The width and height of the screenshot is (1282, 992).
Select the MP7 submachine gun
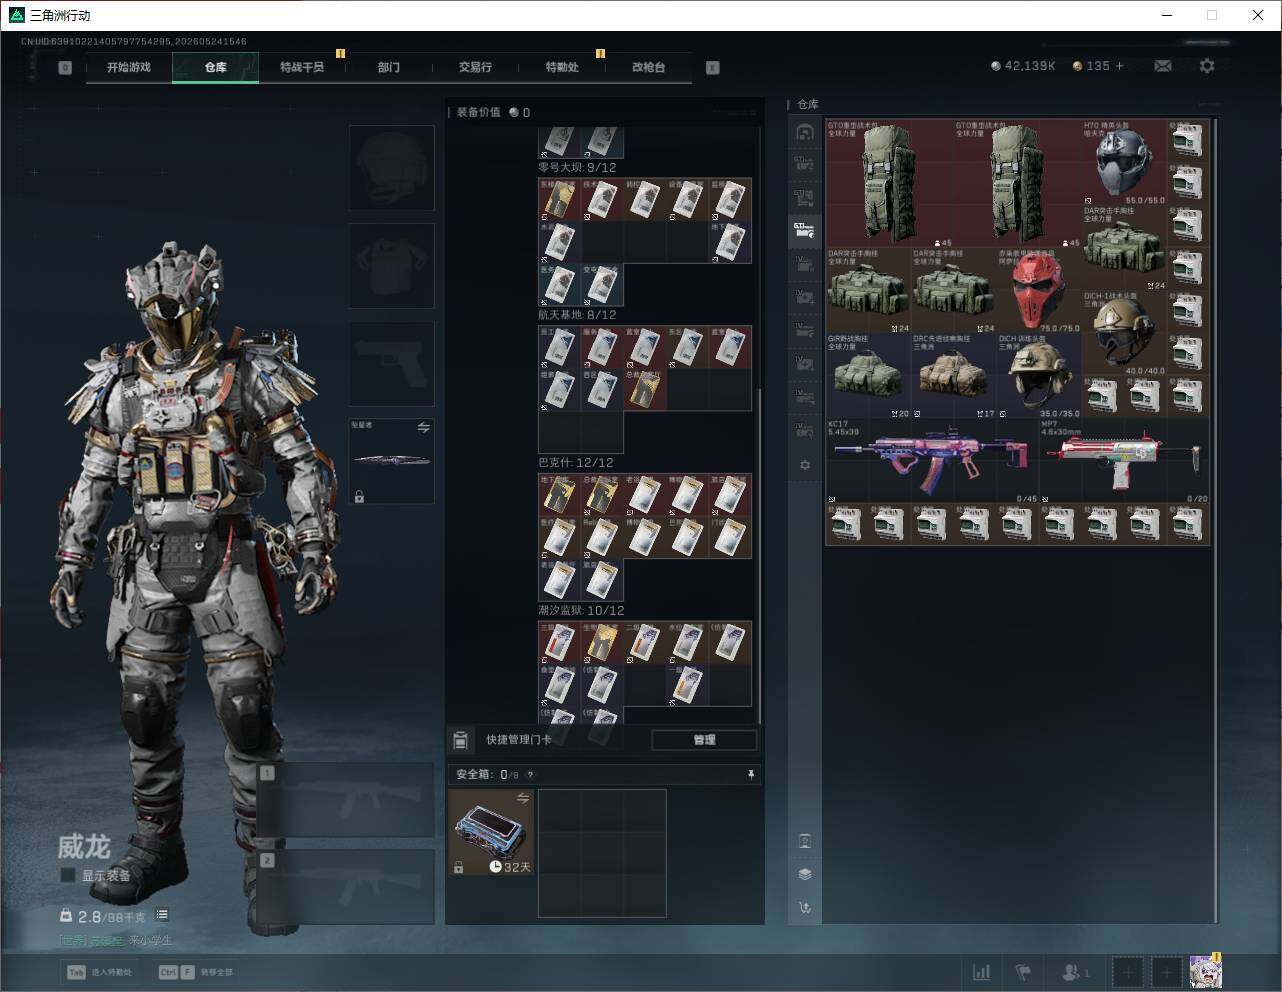pyautogui.click(x=1125, y=461)
